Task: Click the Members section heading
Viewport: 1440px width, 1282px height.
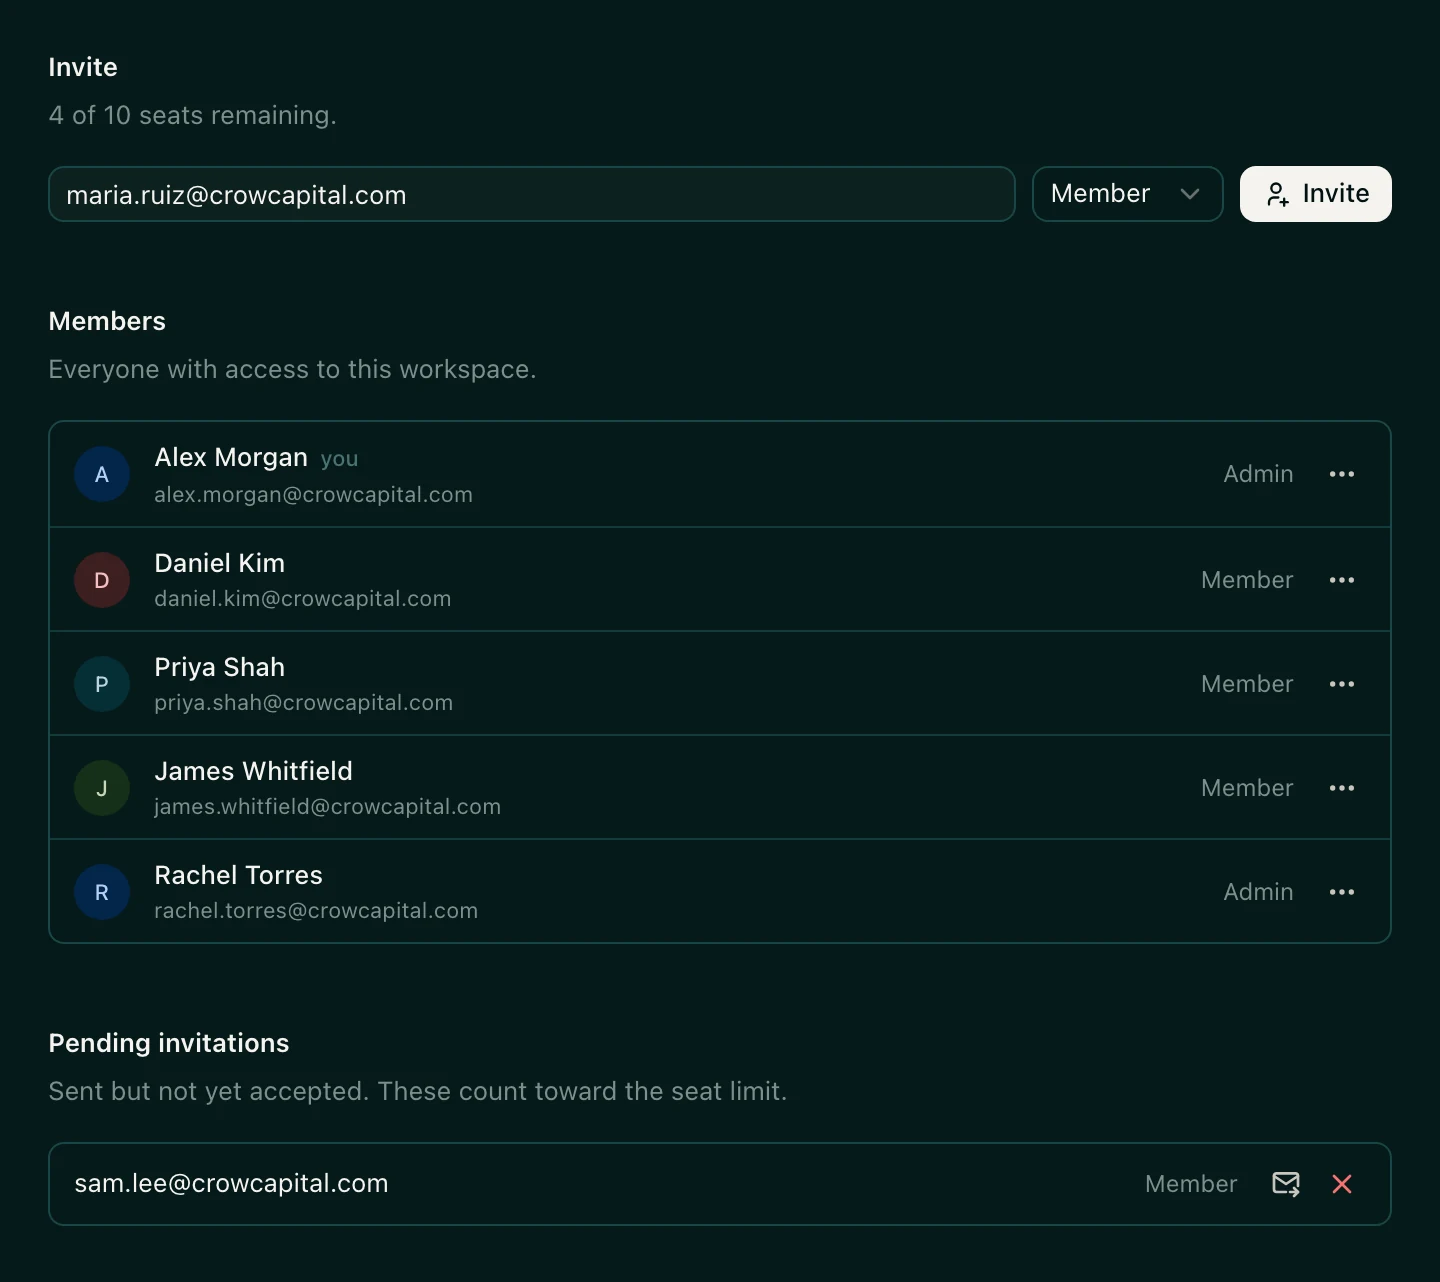Action: coord(107,321)
